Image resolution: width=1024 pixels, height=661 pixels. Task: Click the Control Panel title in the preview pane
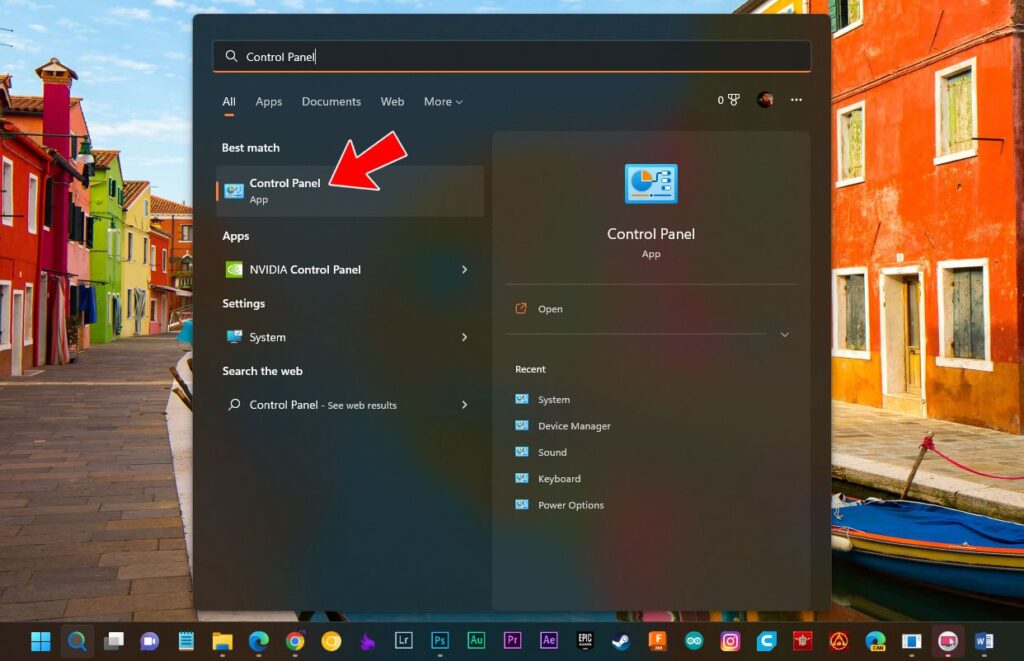click(651, 234)
